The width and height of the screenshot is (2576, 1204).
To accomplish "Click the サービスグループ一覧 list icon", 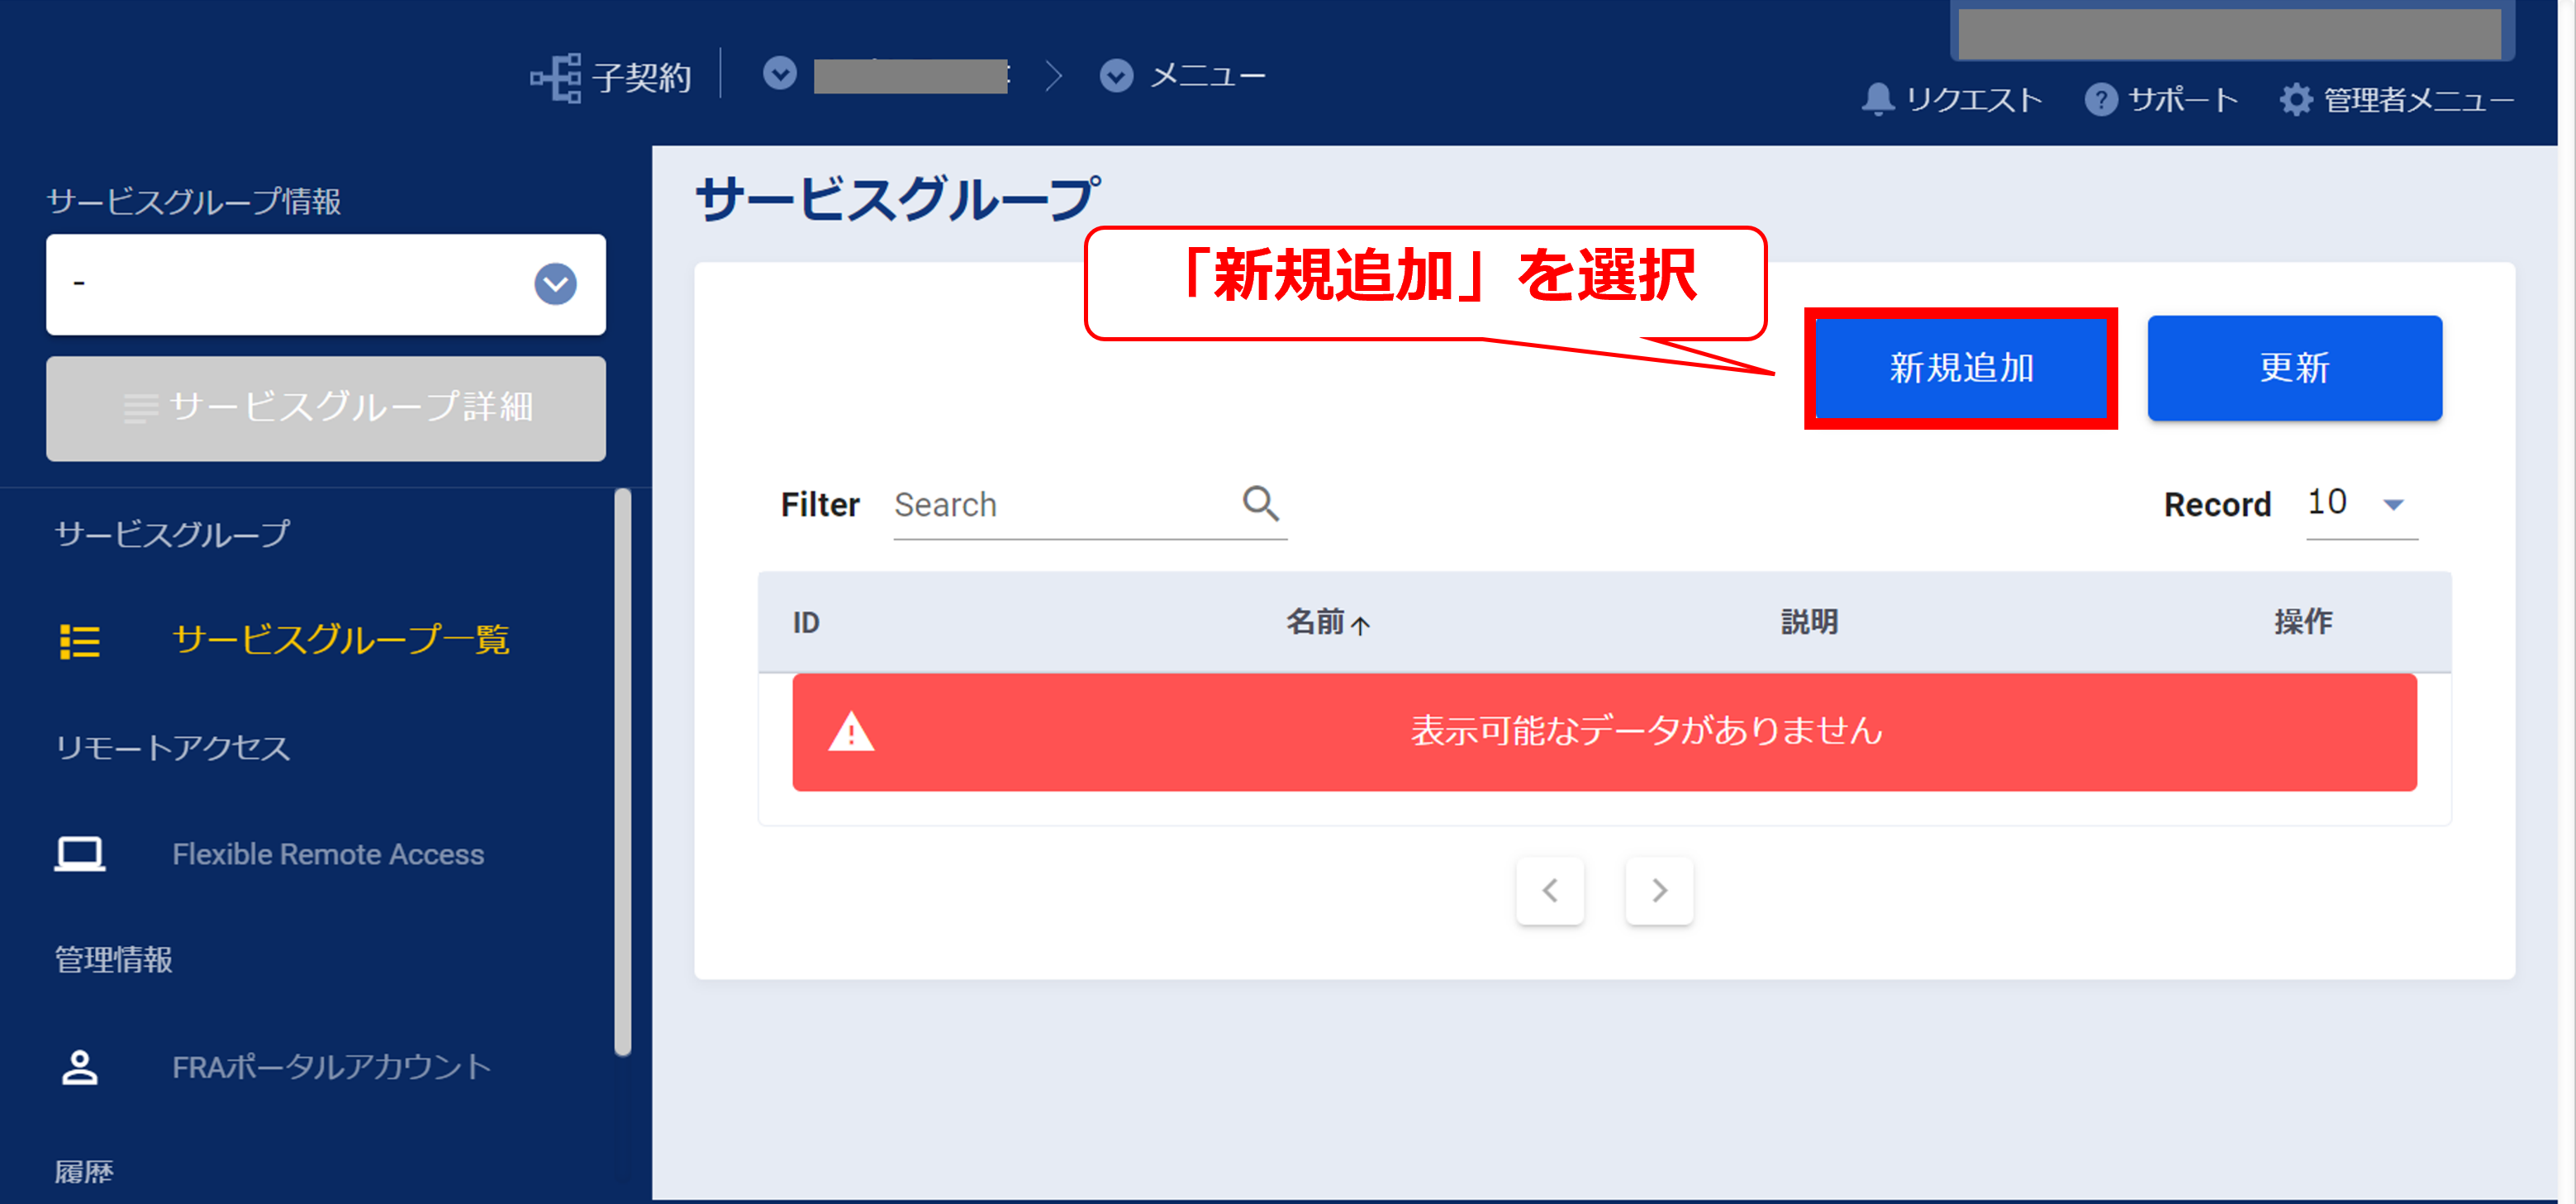I will click(x=80, y=641).
